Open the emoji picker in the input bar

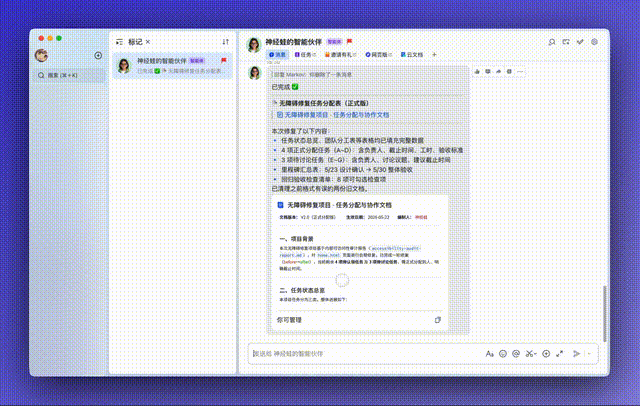pos(503,354)
